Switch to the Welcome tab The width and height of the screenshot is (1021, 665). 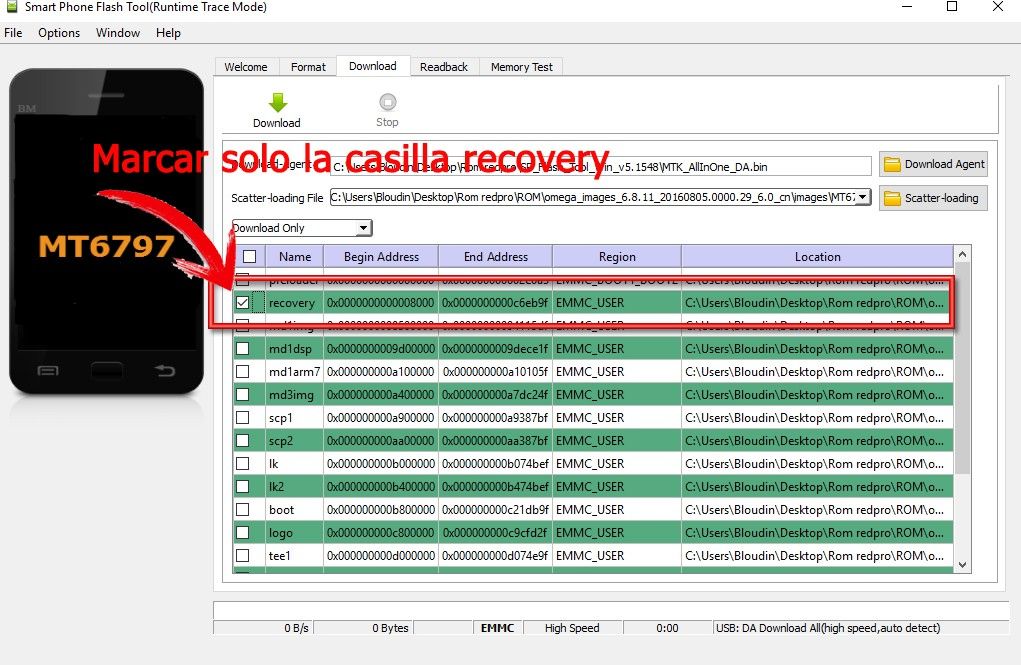(x=246, y=66)
